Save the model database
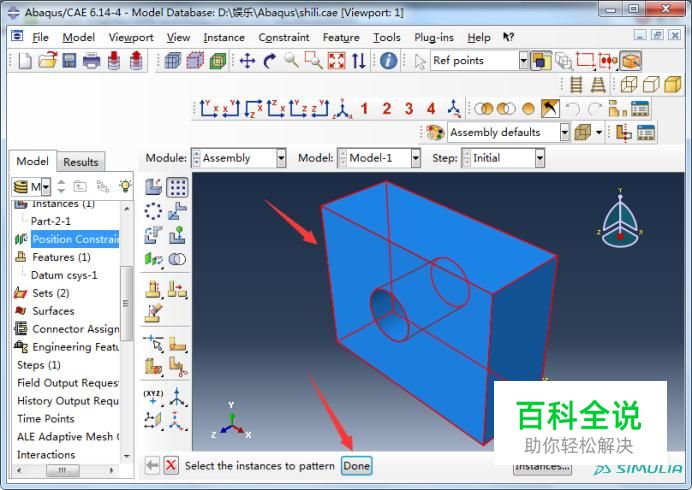 pos(69,60)
